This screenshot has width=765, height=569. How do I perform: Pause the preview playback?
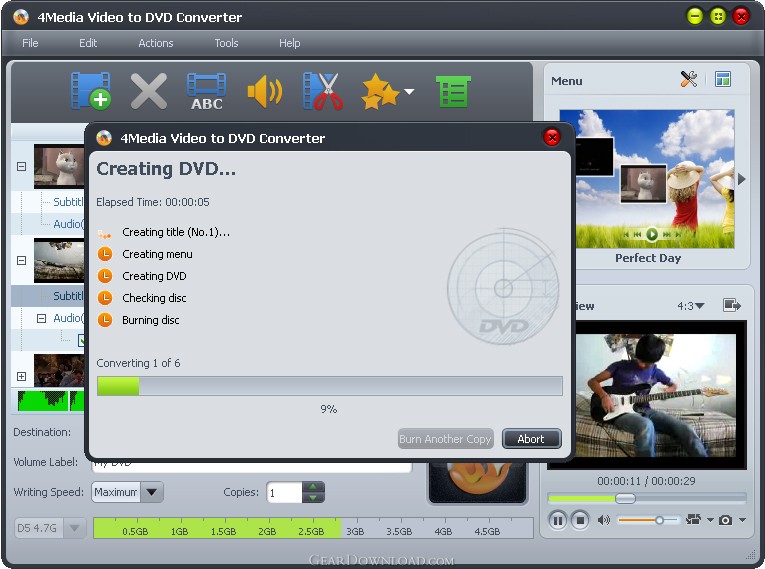pos(558,520)
